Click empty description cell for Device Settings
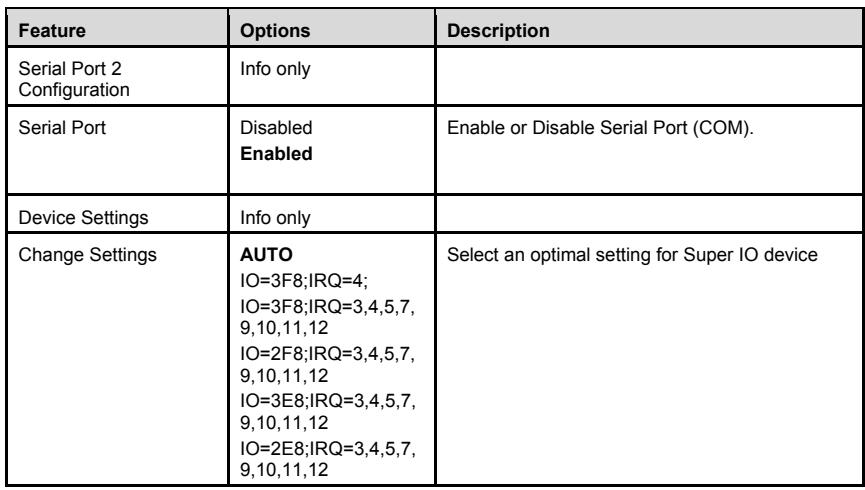This screenshot has width=865, height=490. point(649,214)
